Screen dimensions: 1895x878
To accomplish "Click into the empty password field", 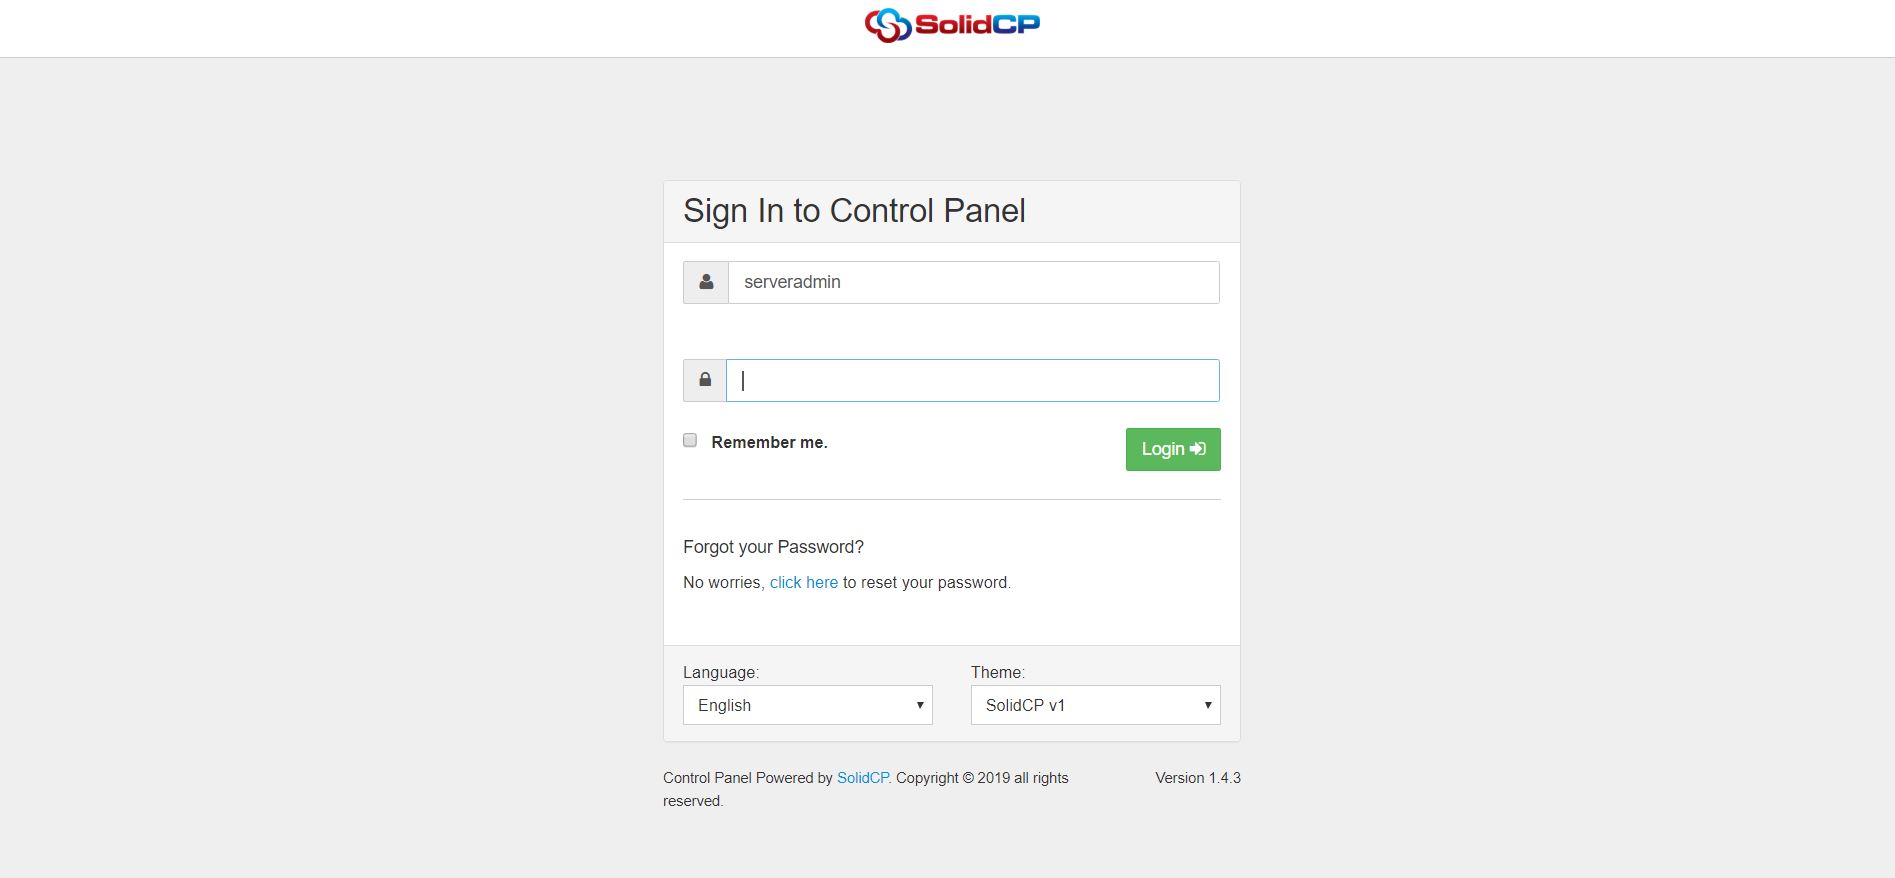I will point(973,380).
